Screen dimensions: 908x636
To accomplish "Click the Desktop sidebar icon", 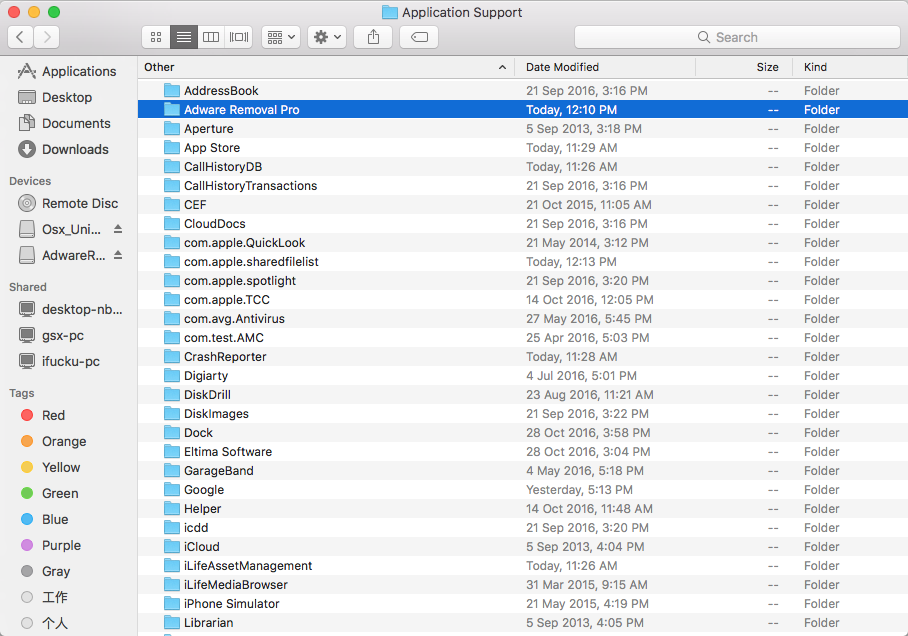I will pos(62,97).
